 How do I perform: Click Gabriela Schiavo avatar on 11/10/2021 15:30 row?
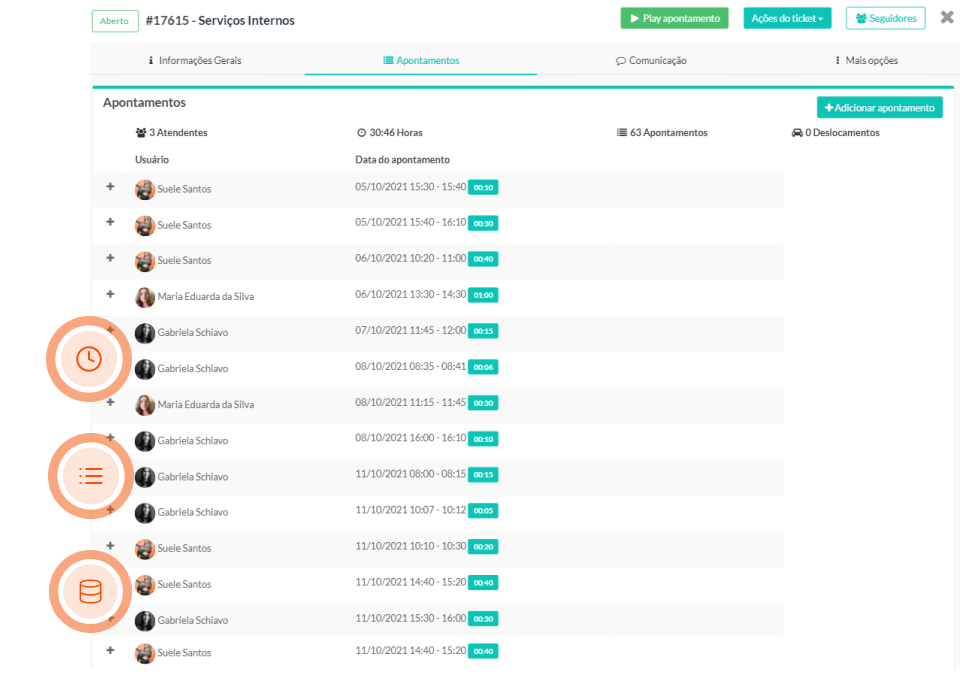point(145,620)
